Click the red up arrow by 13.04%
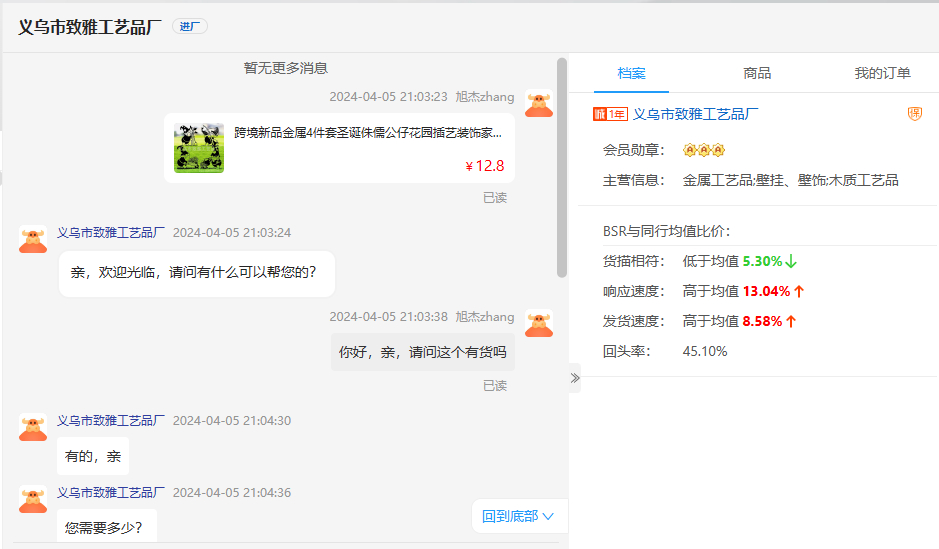939x549 pixels. [x=799, y=291]
